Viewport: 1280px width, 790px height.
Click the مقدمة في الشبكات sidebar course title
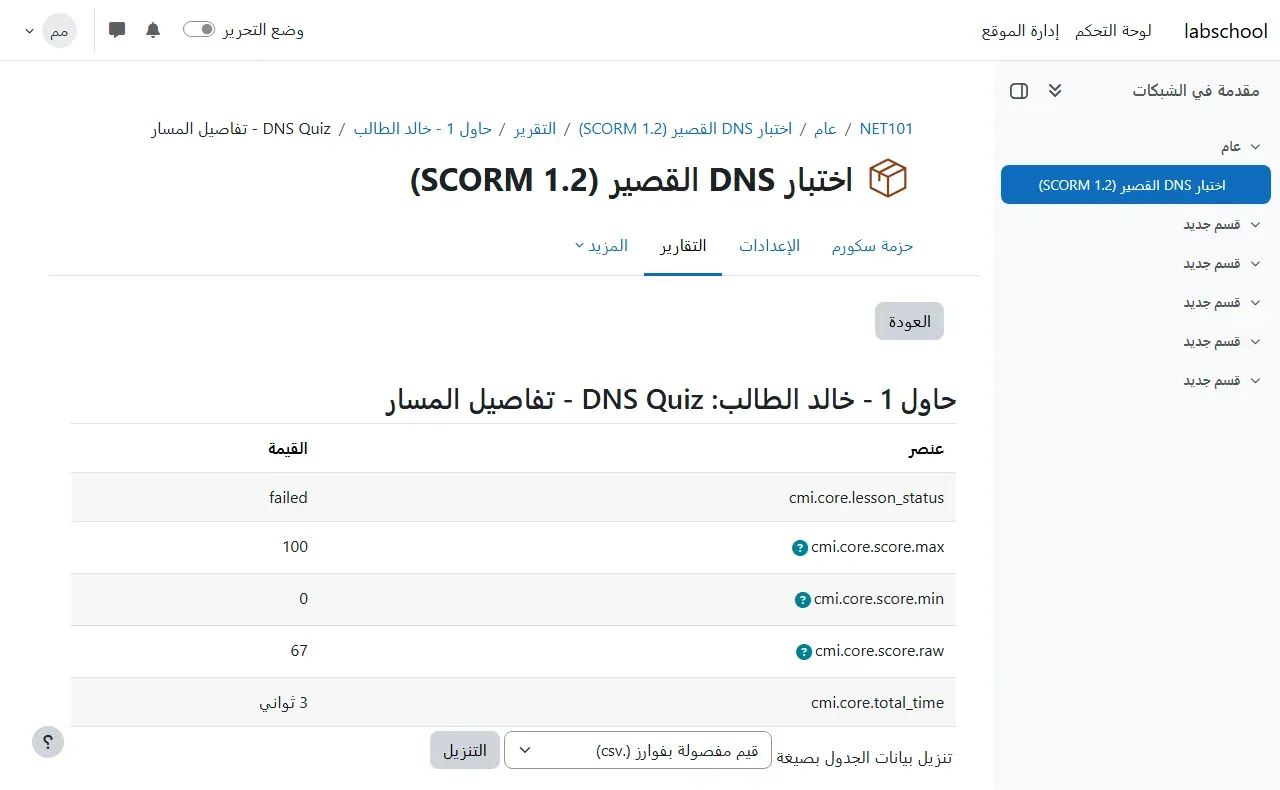click(x=1195, y=91)
